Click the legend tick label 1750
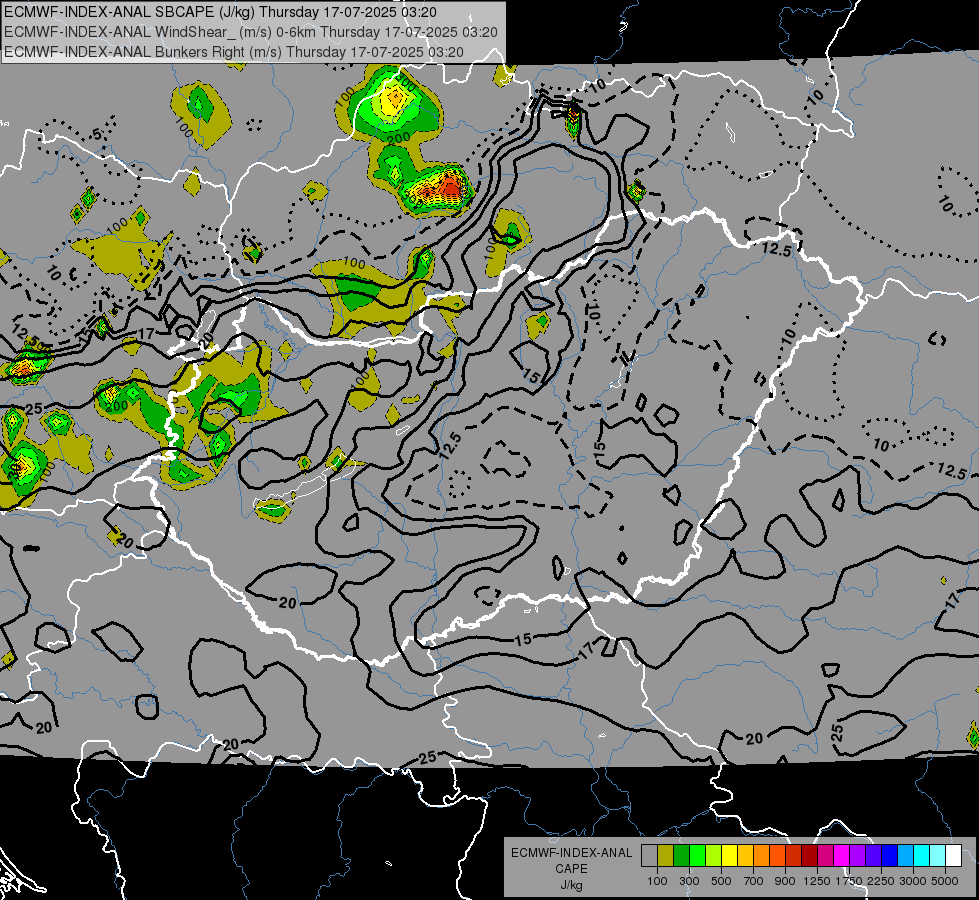979x900 pixels. tap(849, 881)
